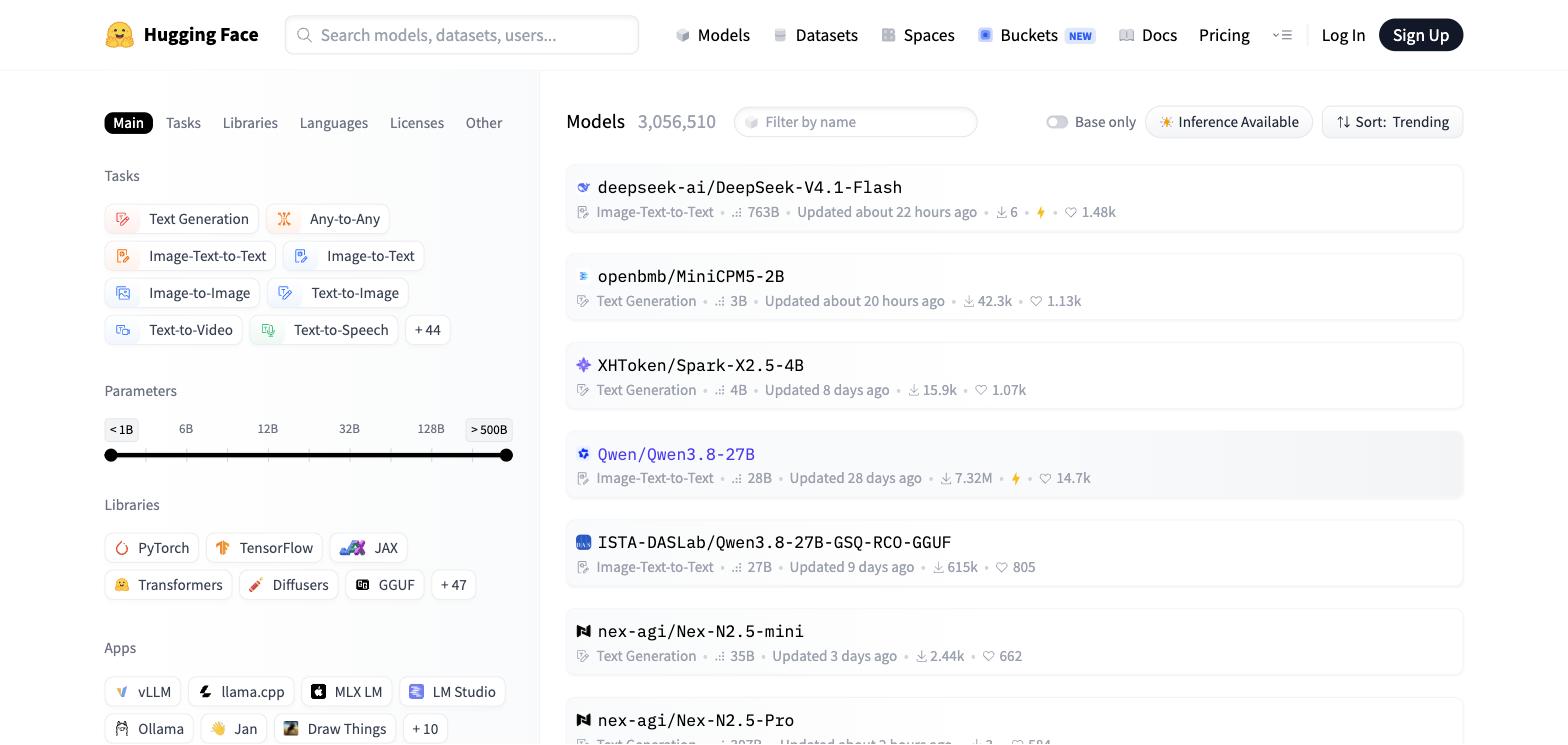Click the right handle of Parameters slider
The height and width of the screenshot is (745, 1568).
click(x=506, y=455)
